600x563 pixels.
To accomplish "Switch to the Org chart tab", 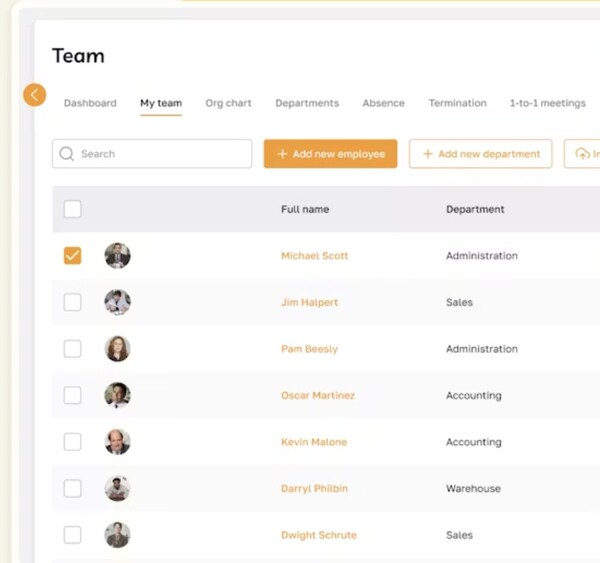I will (x=228, y=103).
